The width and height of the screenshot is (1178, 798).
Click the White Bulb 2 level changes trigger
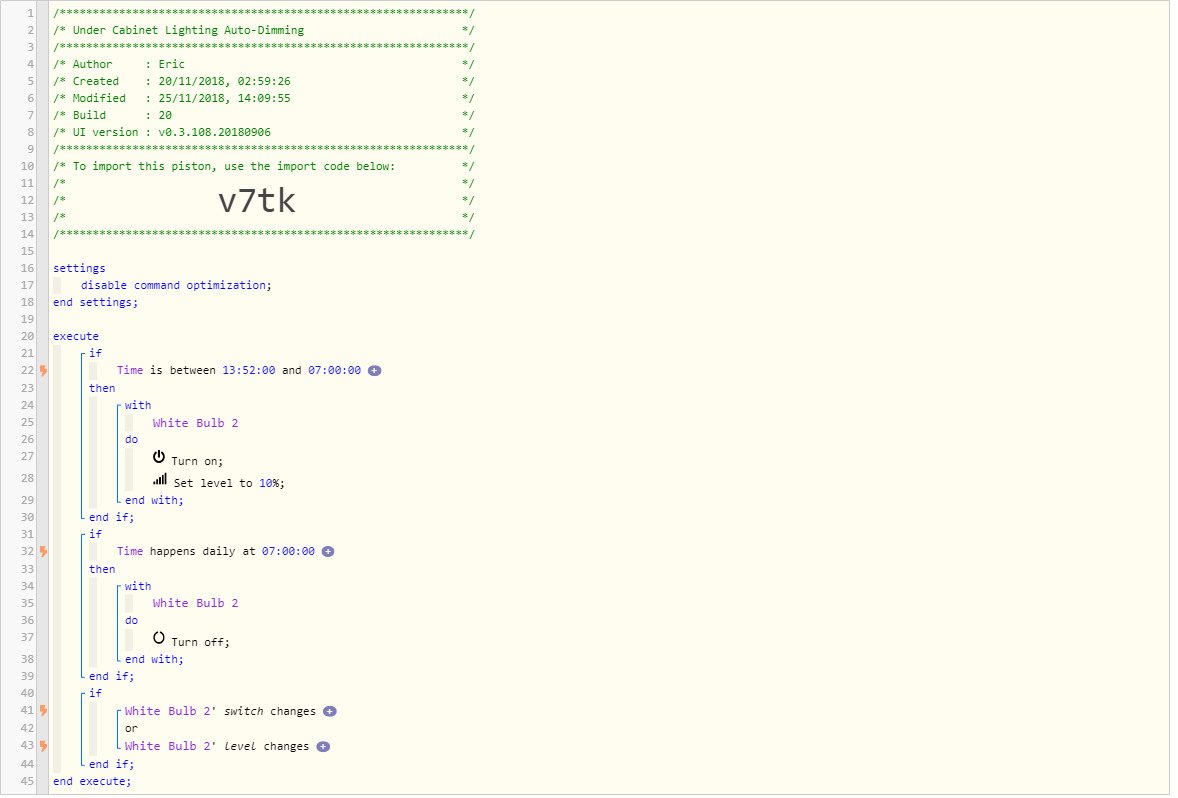point(217,747)
